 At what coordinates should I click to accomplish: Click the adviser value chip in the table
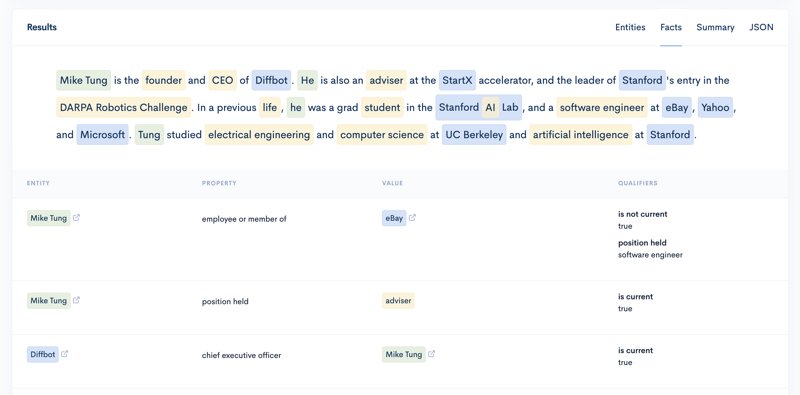398,301
